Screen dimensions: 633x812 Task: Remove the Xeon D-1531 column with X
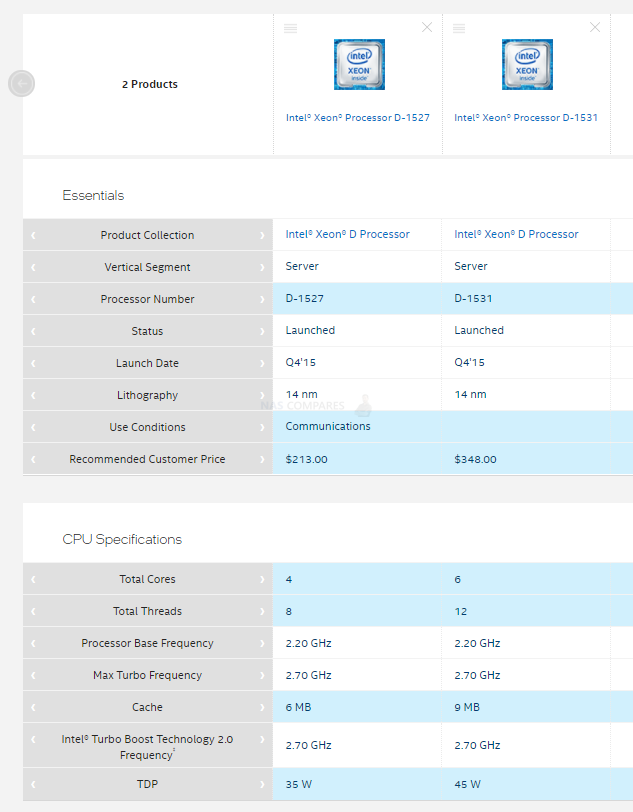click(595, 27)
